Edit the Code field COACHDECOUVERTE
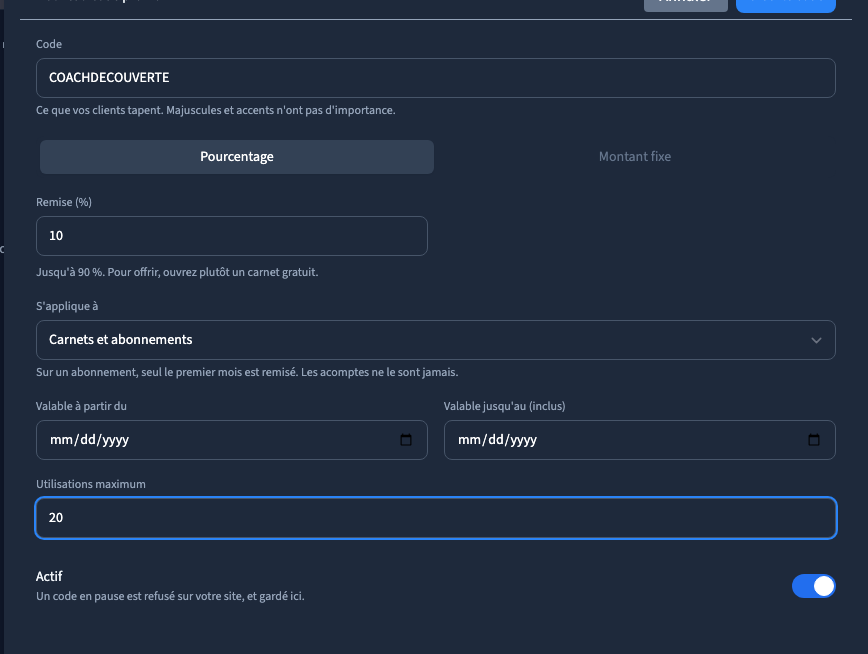868x654 pixels. 436,78
